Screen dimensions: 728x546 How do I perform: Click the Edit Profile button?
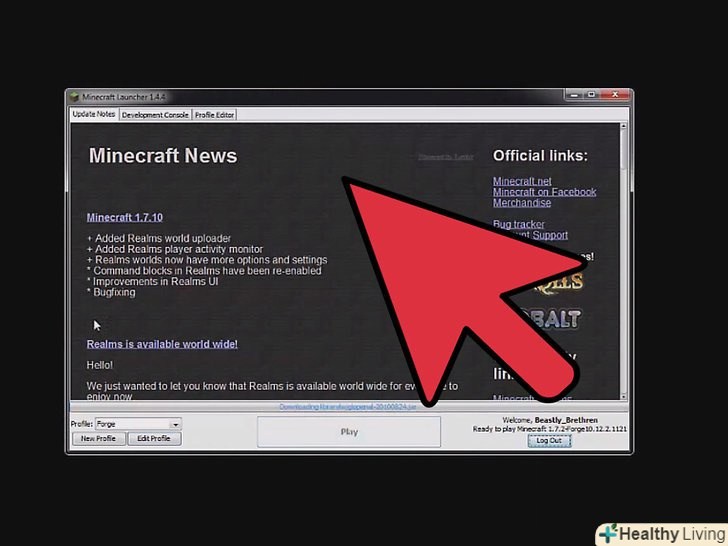pos(154,439)
